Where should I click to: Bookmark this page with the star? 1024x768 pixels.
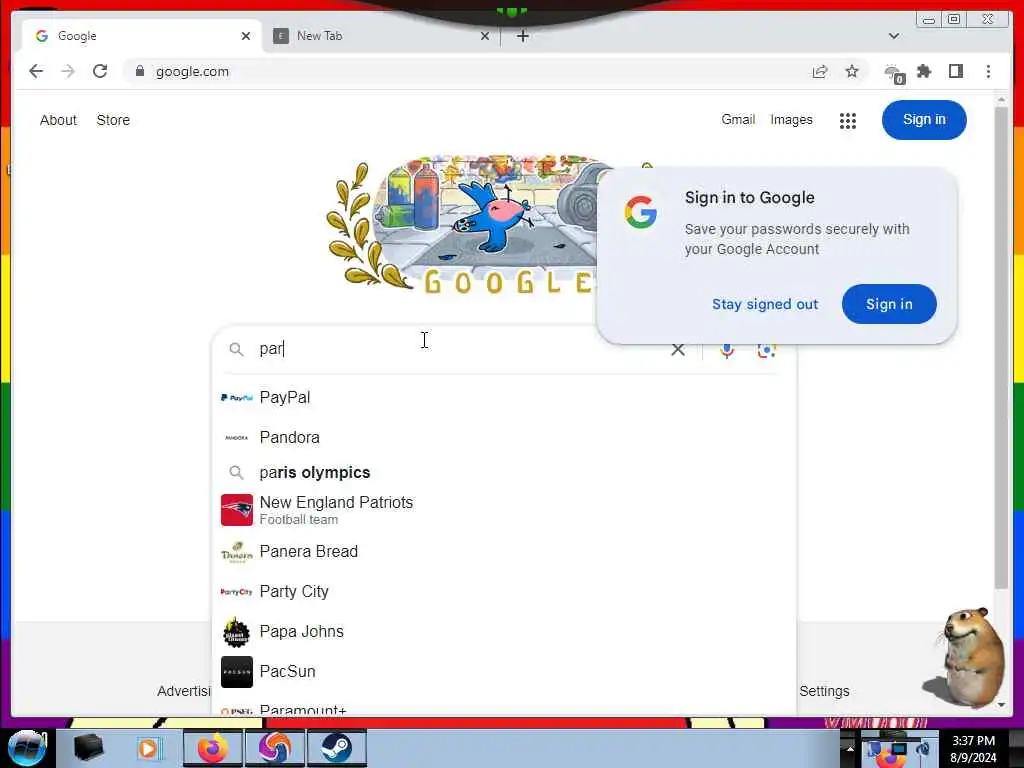click(852, 71)
